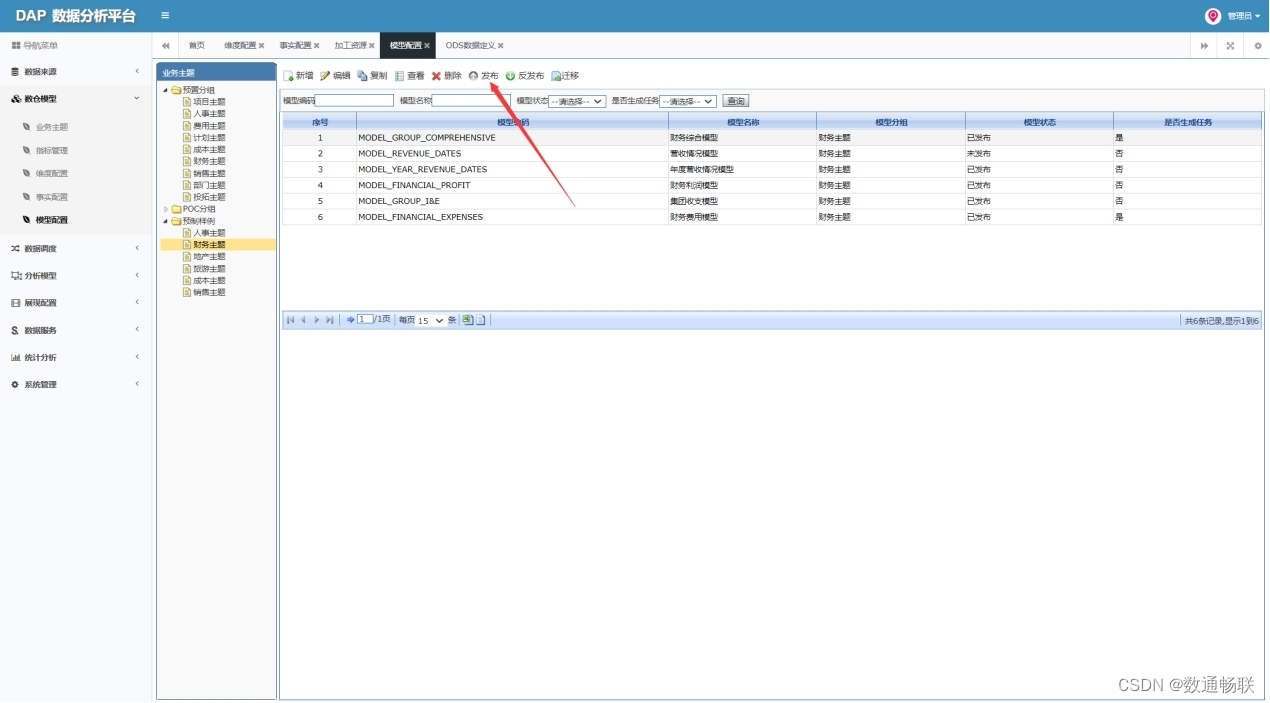The height and width of the screenshot is (703, 1270).
Task: Click the 迁移 (migrate) toolbar icon
Action: (556, 76)
